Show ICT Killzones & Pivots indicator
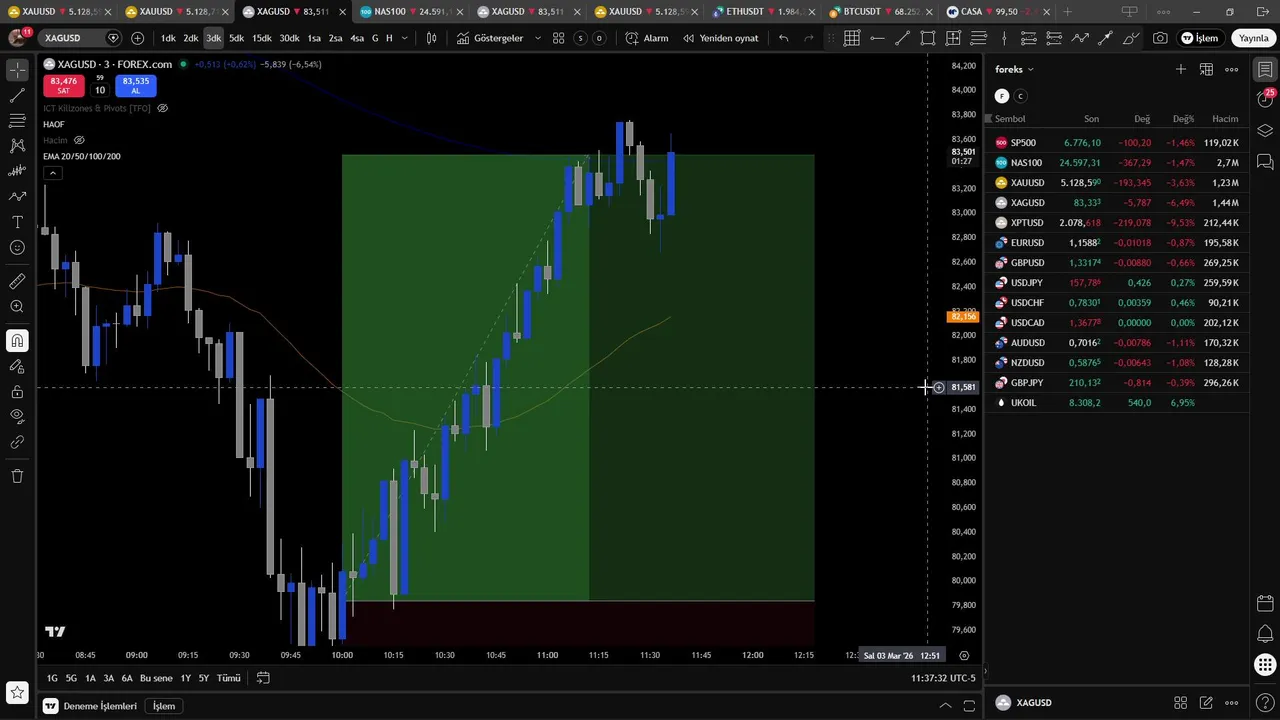 click(162, 108)
